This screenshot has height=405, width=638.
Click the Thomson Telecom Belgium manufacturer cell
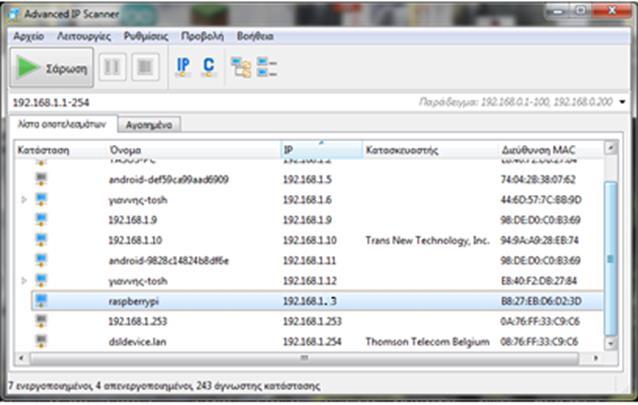tap(427, 342)
